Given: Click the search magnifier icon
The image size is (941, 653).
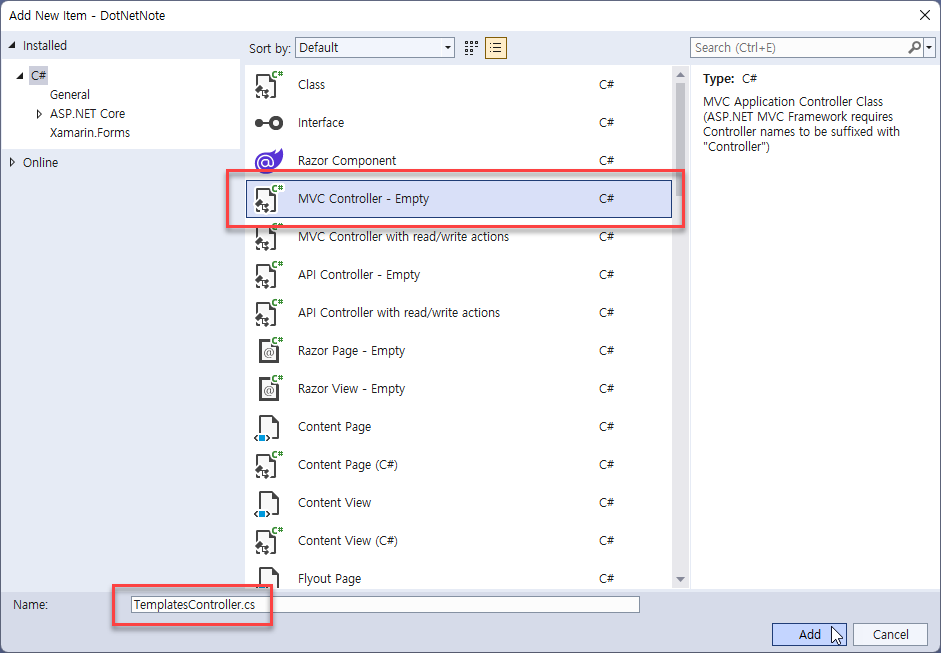Looking at the screenshot, I should pos(914,47).
